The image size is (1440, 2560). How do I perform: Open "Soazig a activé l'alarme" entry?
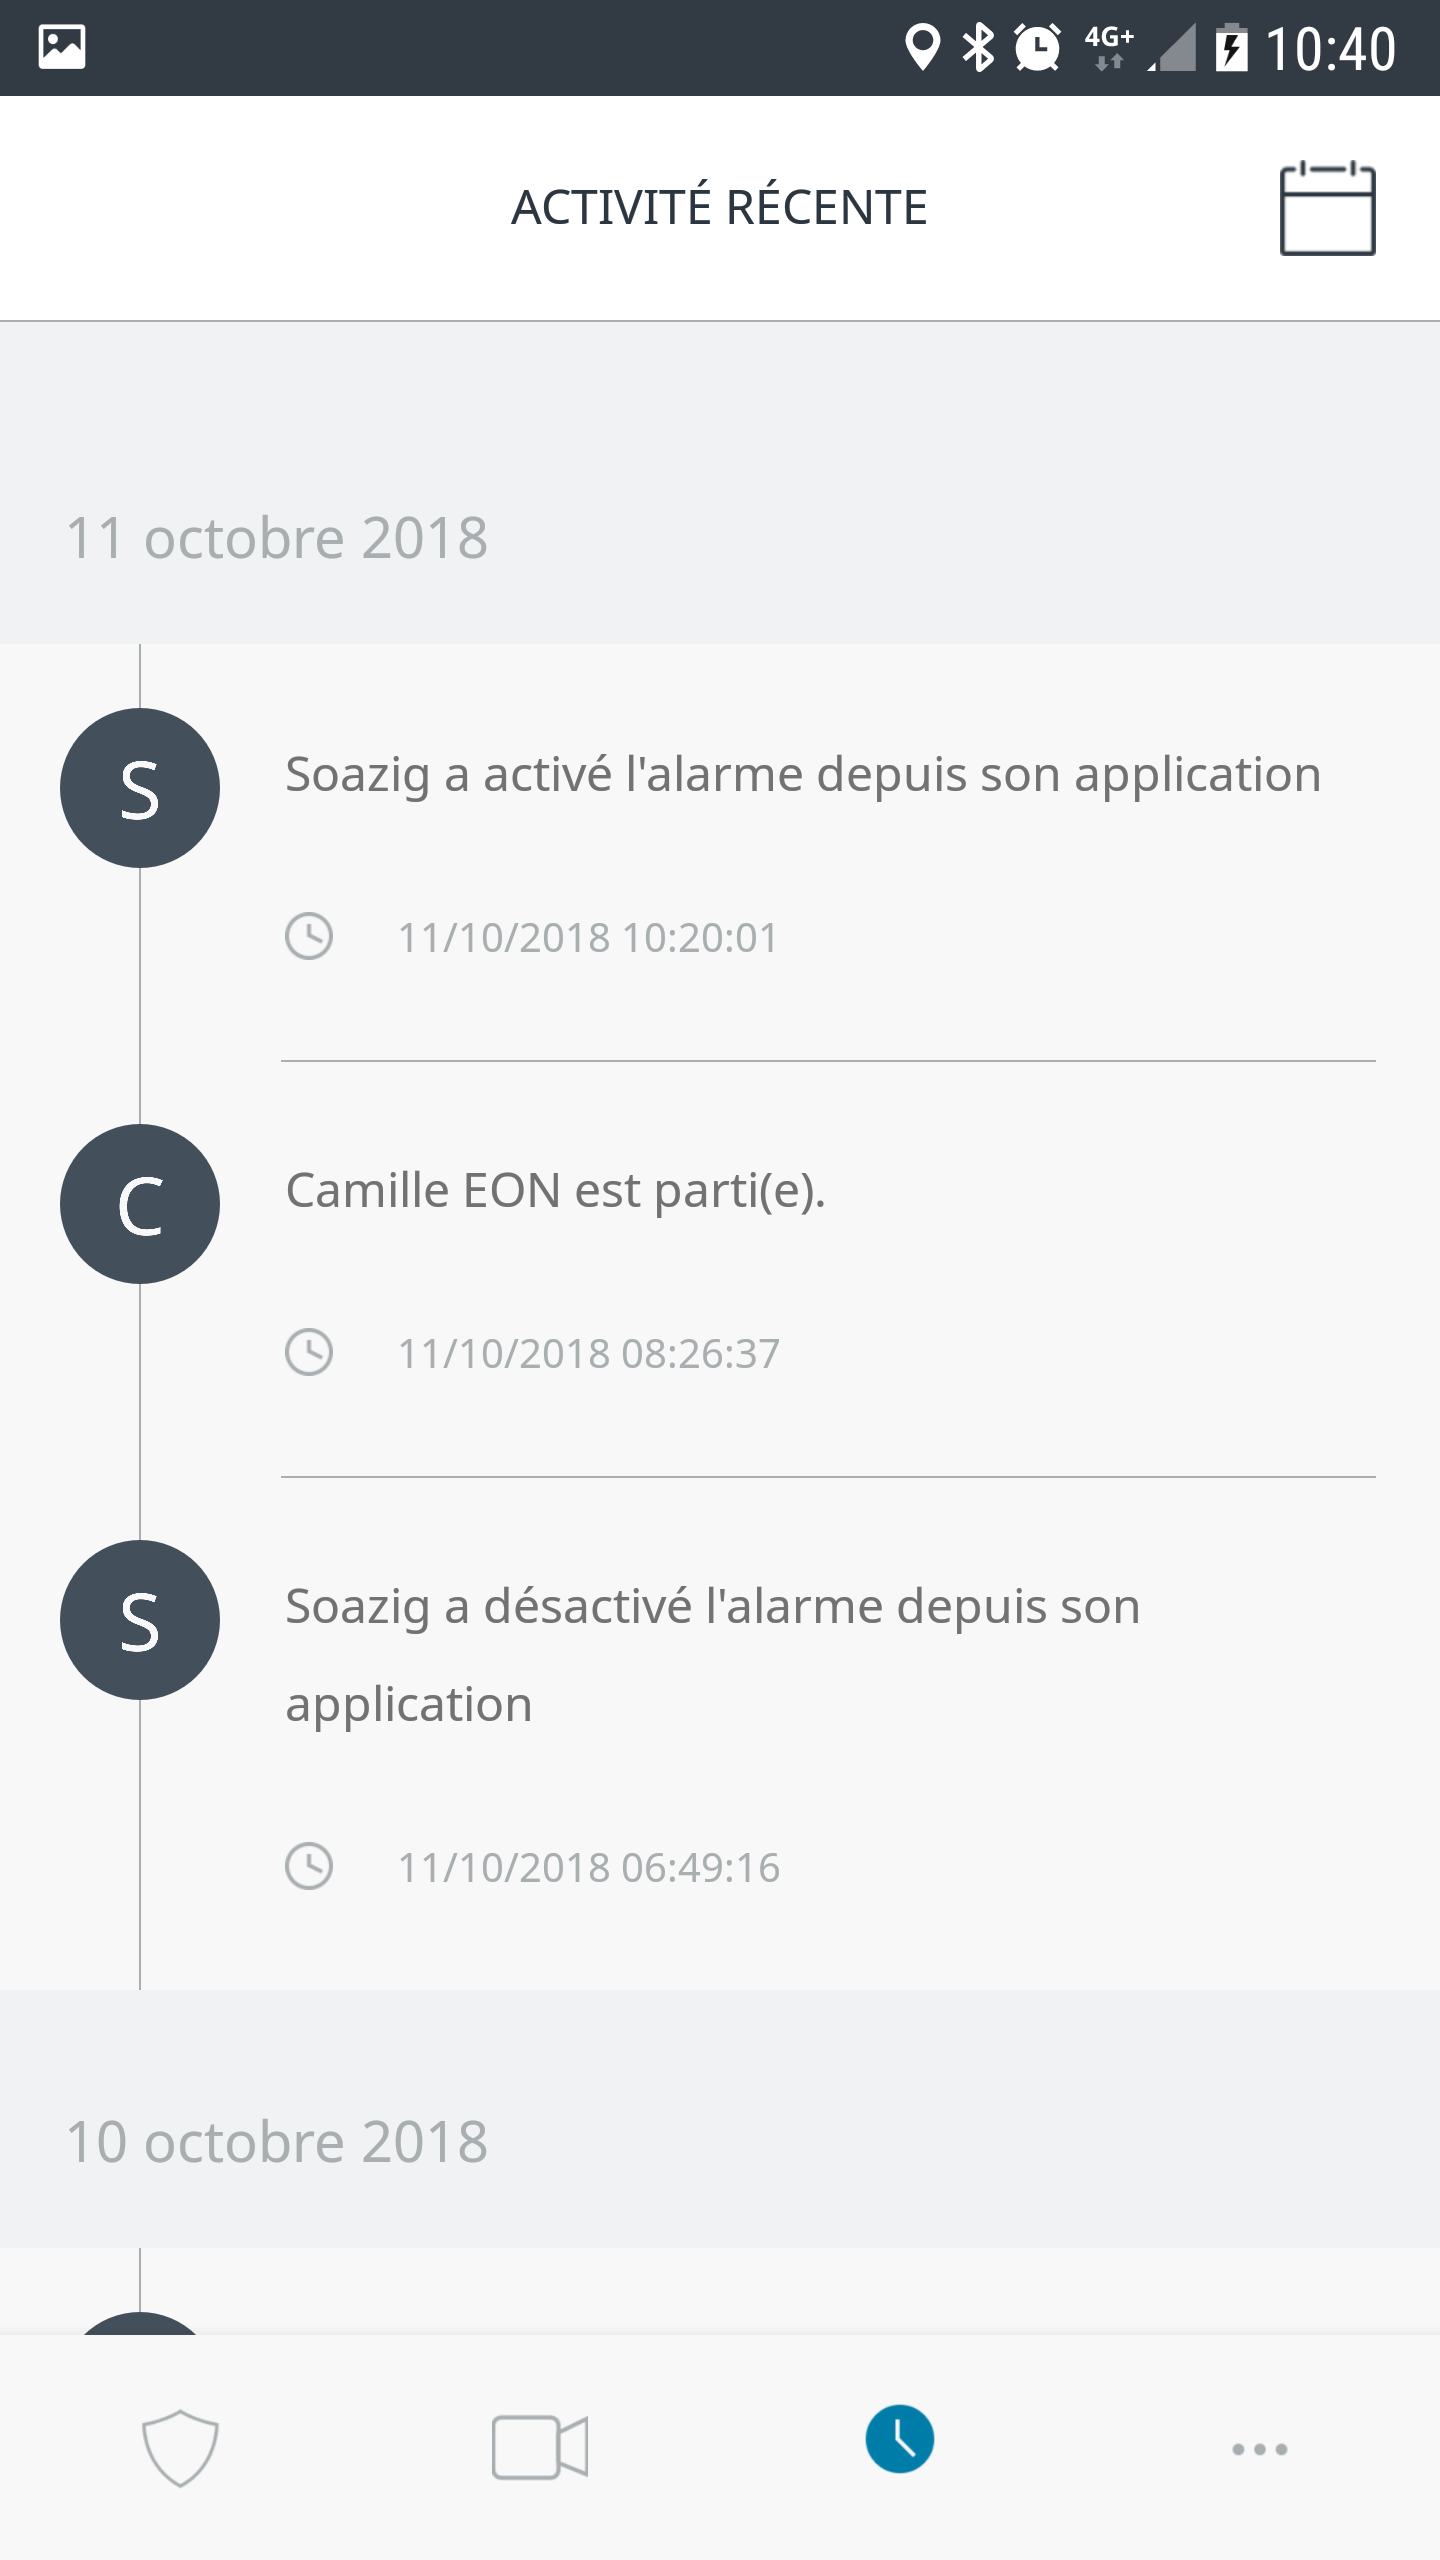803,775
